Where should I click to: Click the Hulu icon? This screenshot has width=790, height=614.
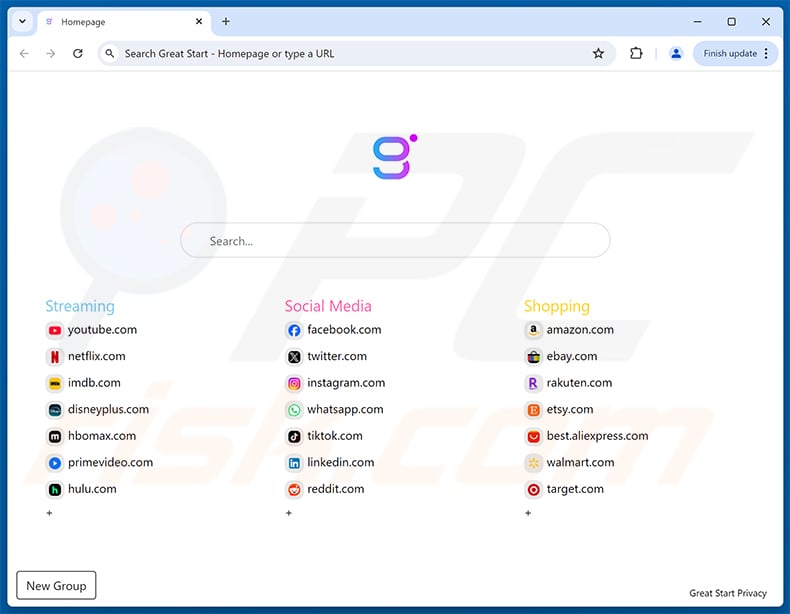[55, 490]
